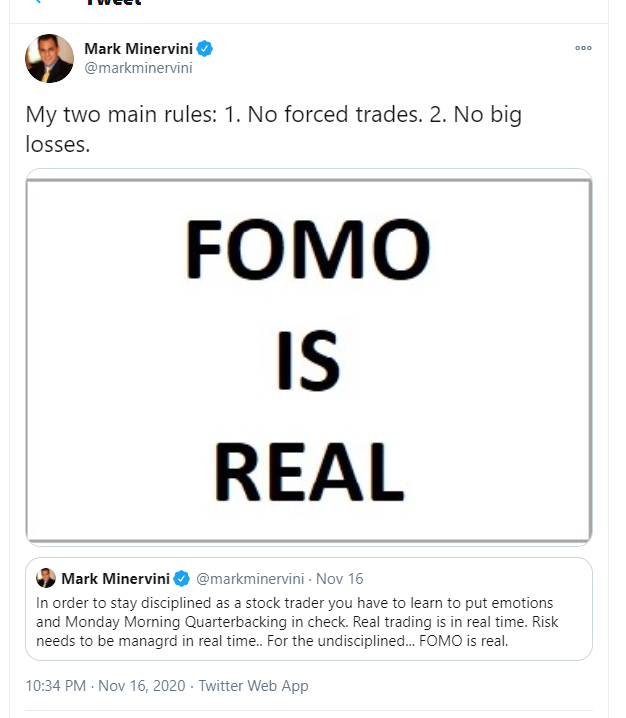Open the 10:34 PM timestamp link

[56, 686]
